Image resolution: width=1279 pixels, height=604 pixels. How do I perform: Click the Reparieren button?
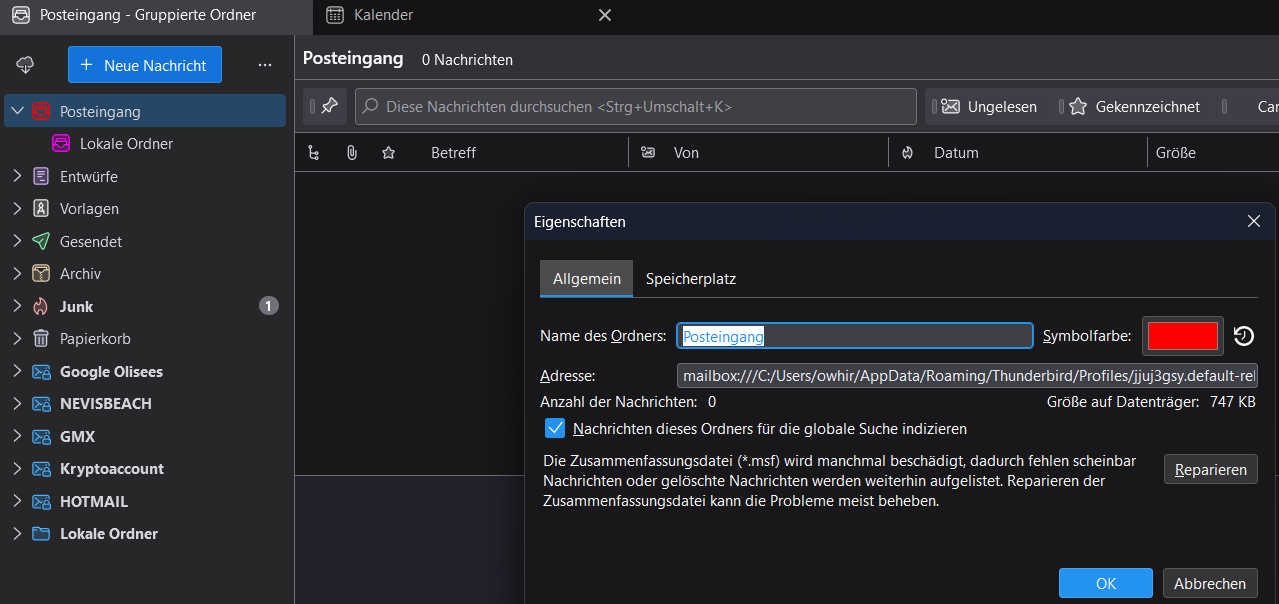pos(1210,469)
